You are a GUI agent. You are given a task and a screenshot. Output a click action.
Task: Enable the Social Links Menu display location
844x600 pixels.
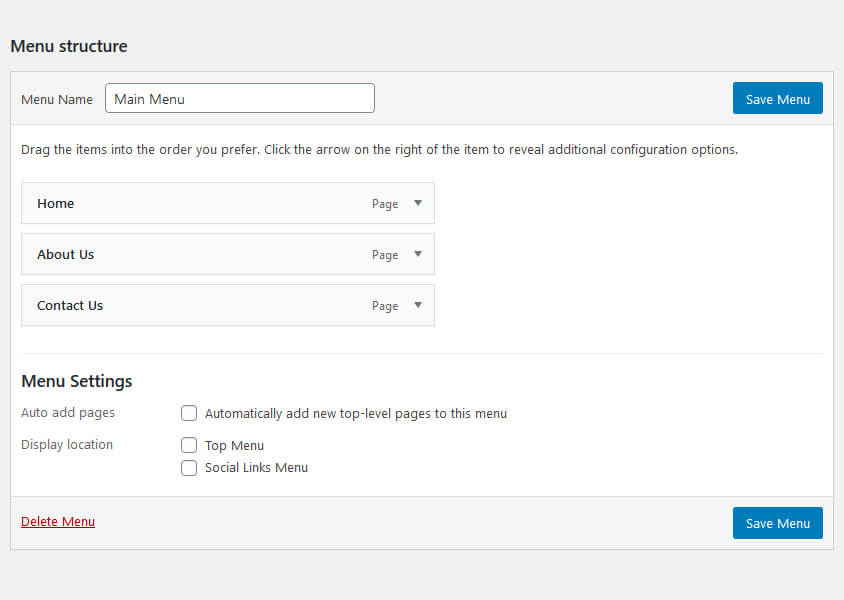click(189, 468)
